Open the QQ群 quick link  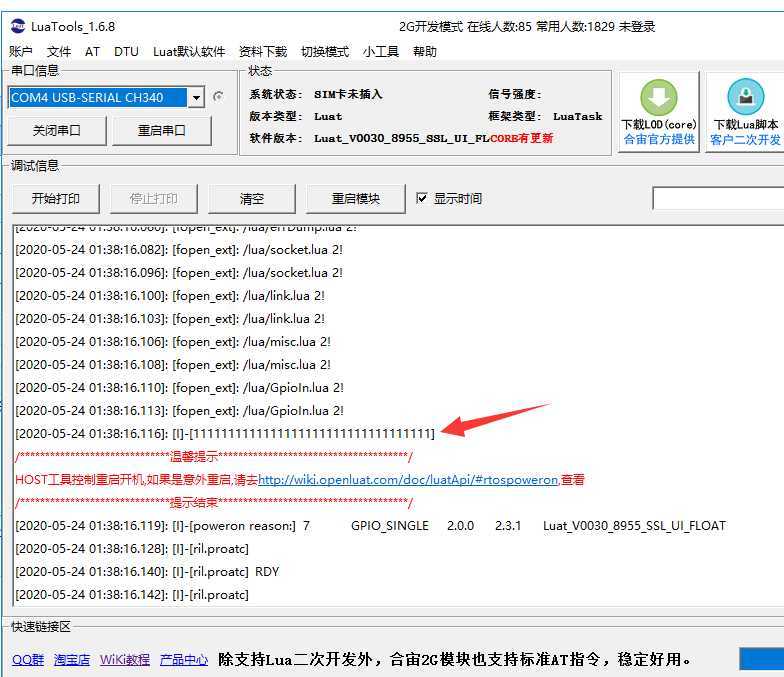point(28,660)
